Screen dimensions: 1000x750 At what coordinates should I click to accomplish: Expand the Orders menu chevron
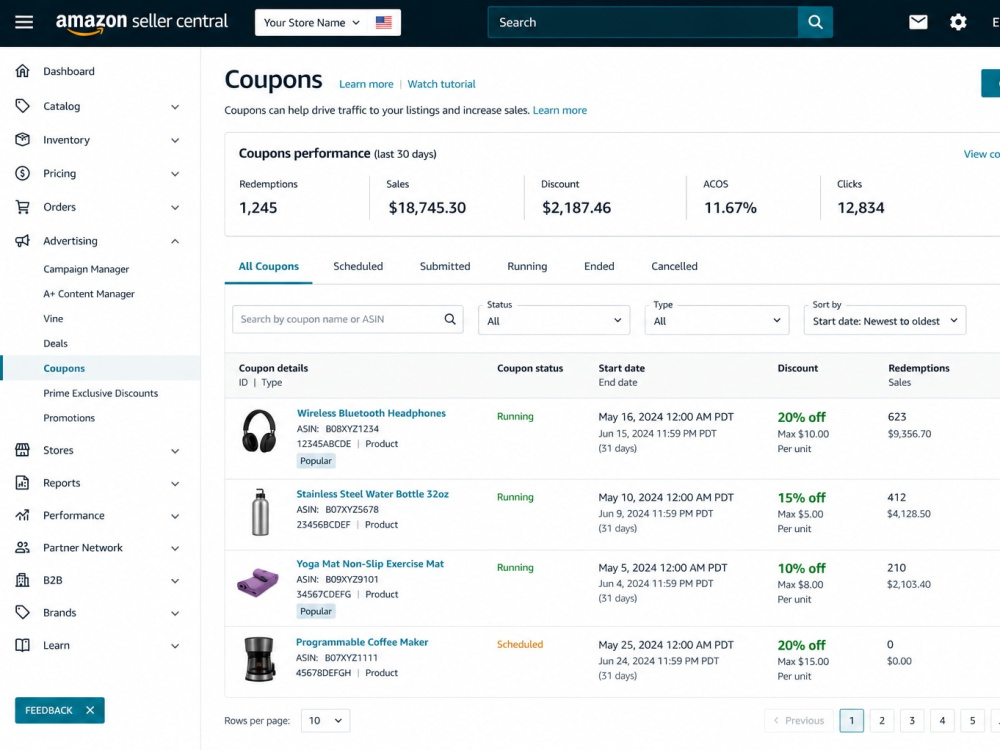tap(175, 208)
